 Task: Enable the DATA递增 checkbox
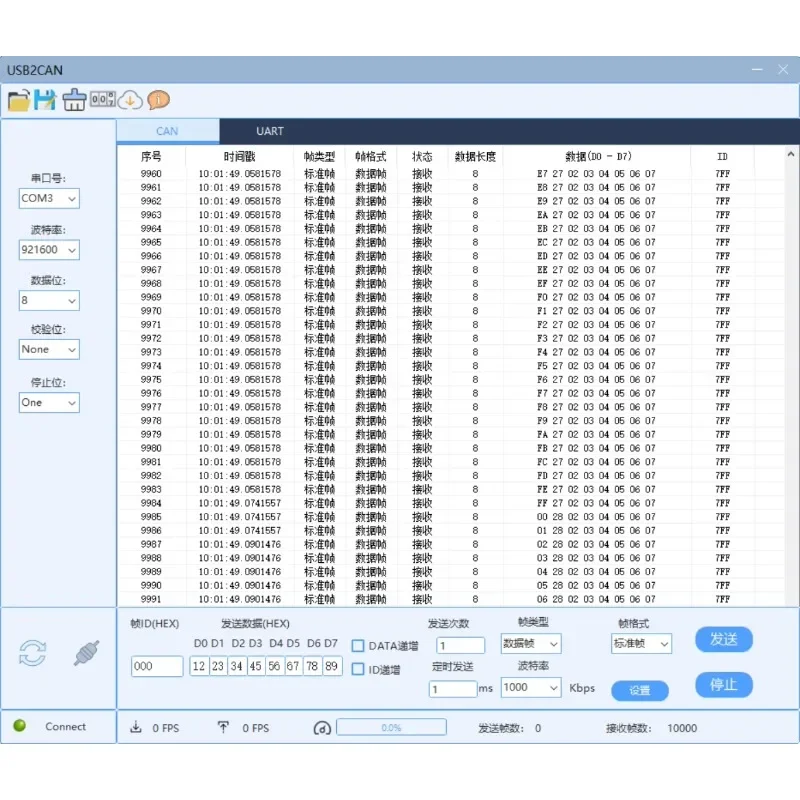point(358,646)
